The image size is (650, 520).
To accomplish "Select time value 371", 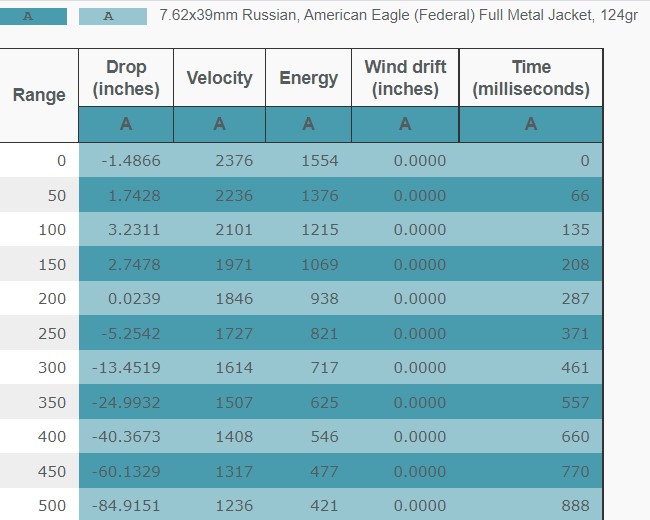I will pos(575,333).
